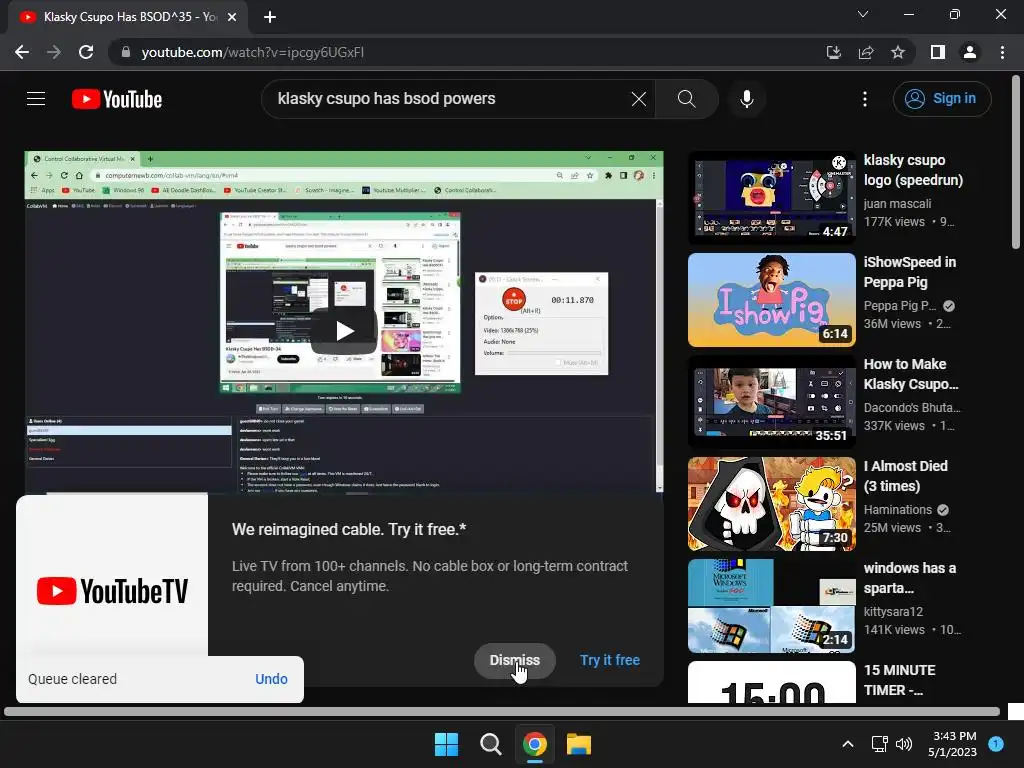Open klasky csupo logo (speedrun) thumbnail
This screenshot has height=768, width=1024.
click(771, 198)
